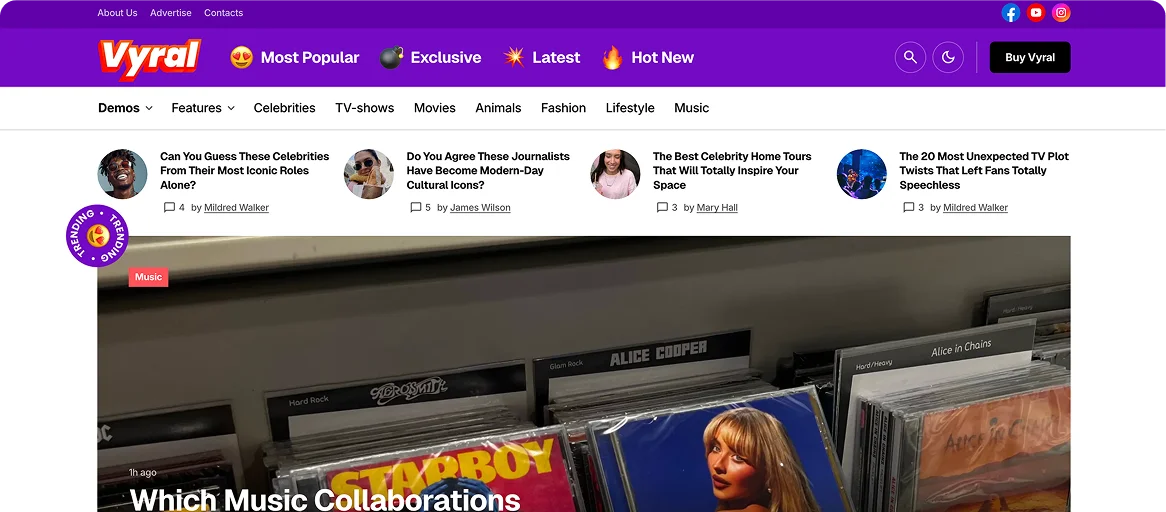Click the search magnifier icon

click(x=910, y=57)
